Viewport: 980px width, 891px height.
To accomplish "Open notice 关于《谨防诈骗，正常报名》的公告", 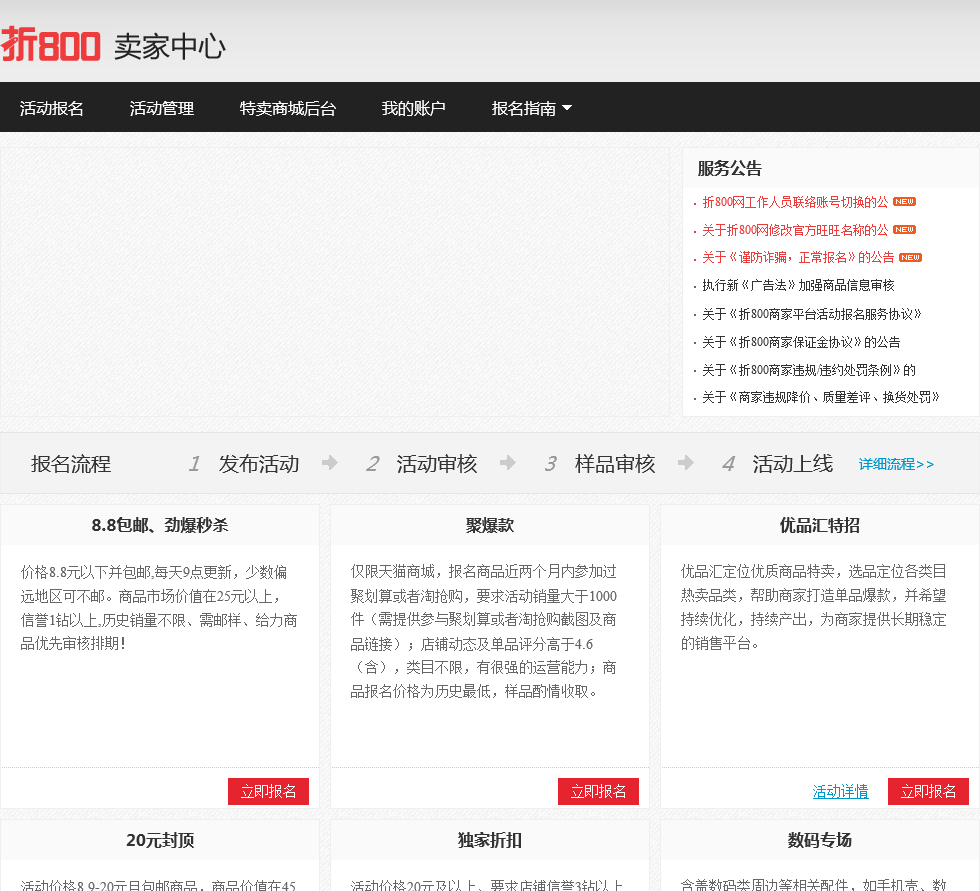I will (798, 257).
